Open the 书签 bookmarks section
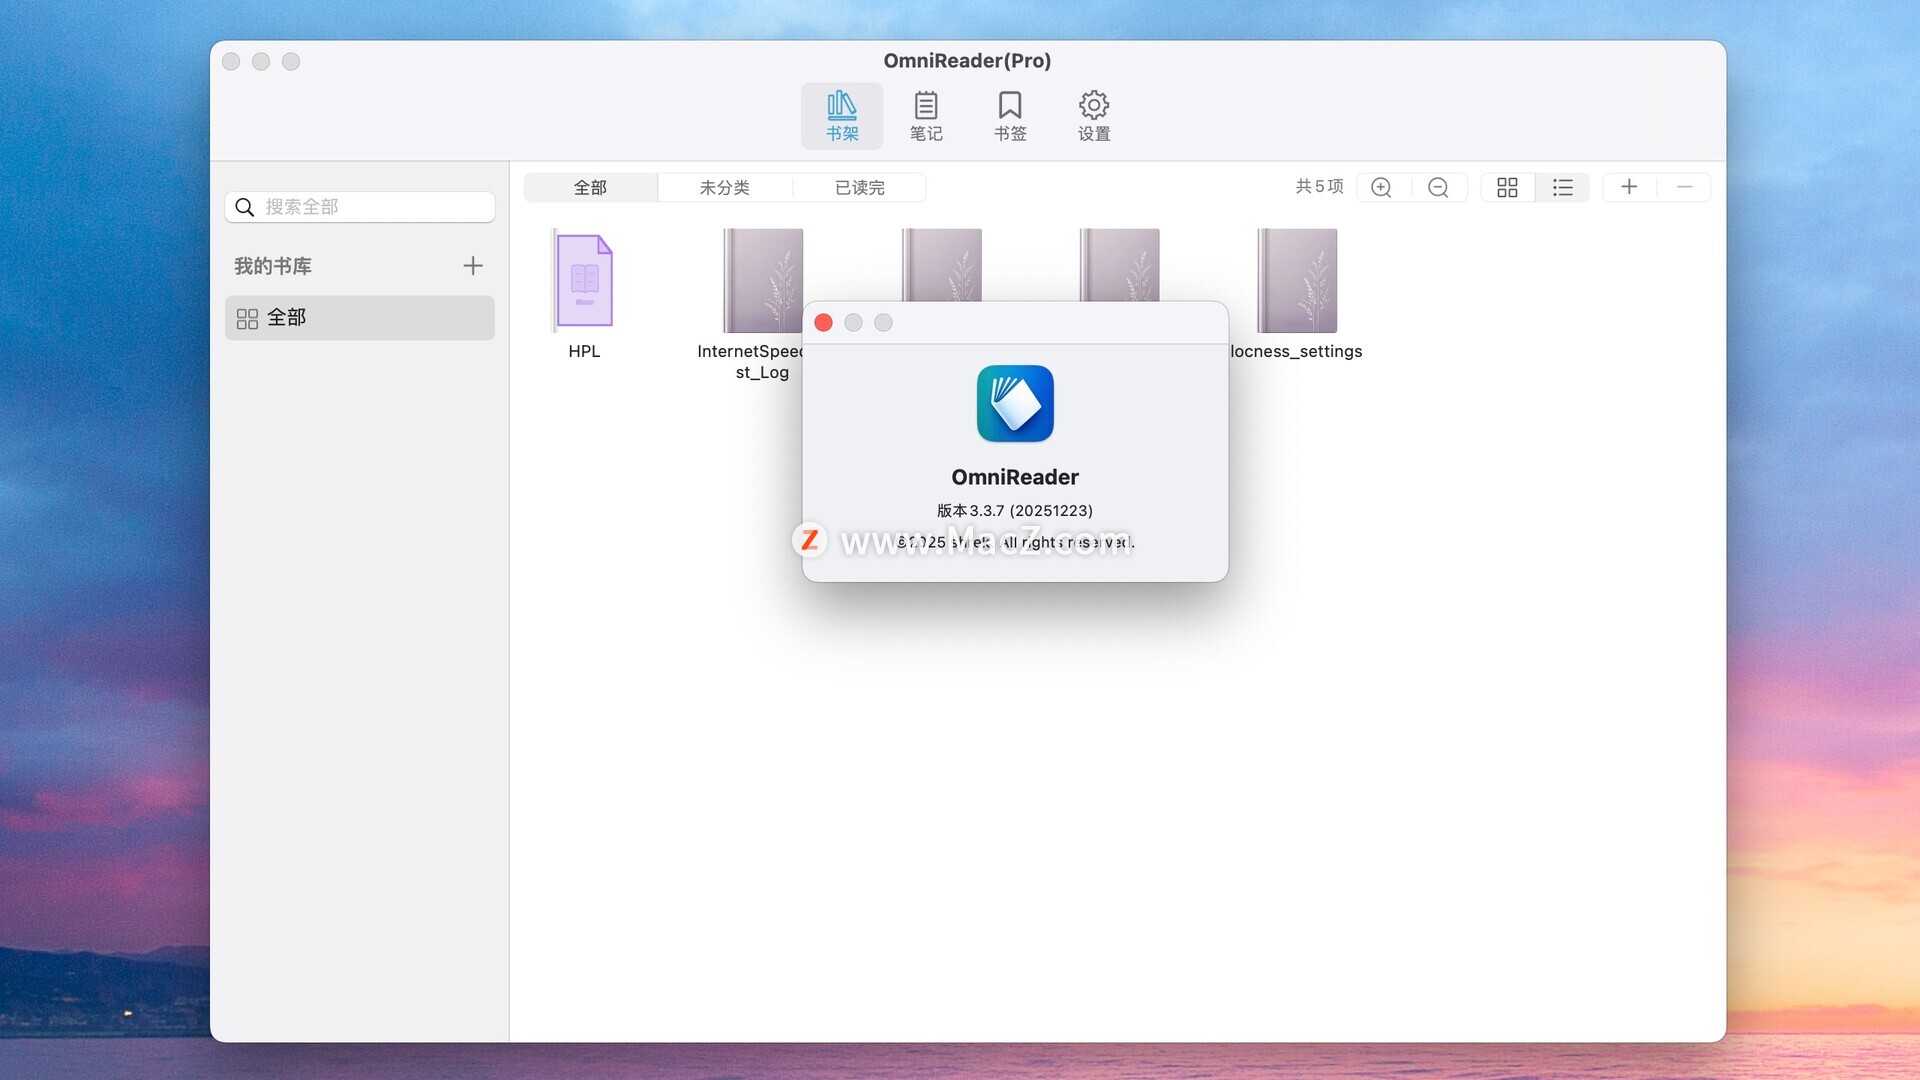This screenshot has height=1080, width=1920. (x=1009, y=116)
